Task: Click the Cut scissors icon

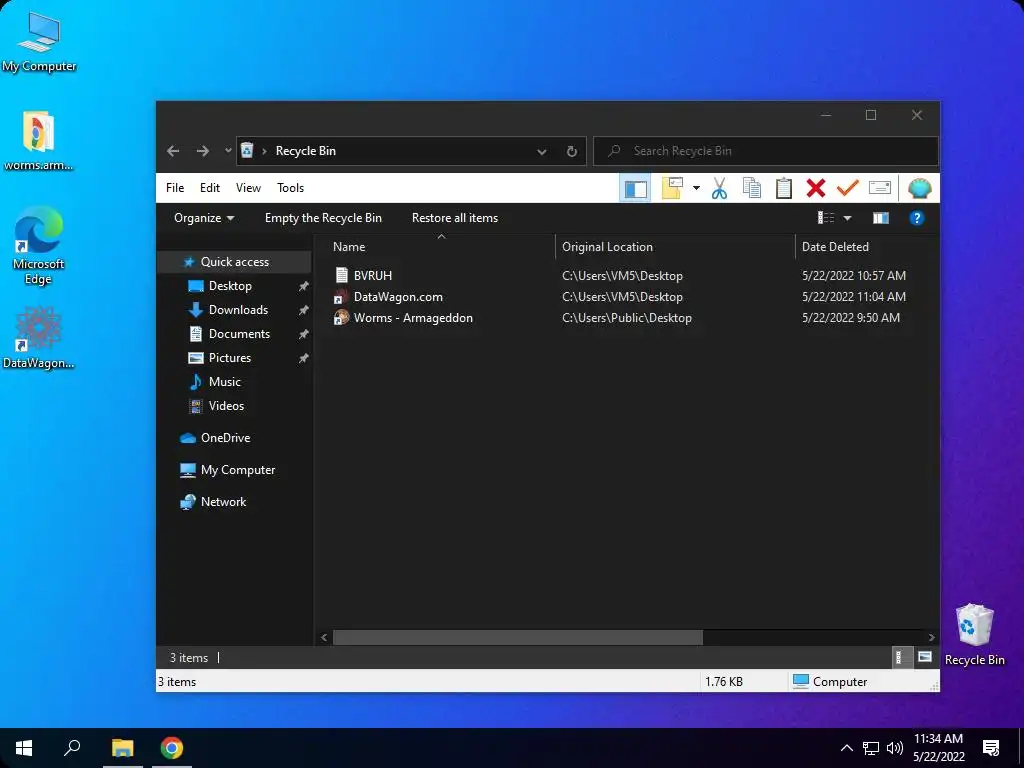Action: 719,188
